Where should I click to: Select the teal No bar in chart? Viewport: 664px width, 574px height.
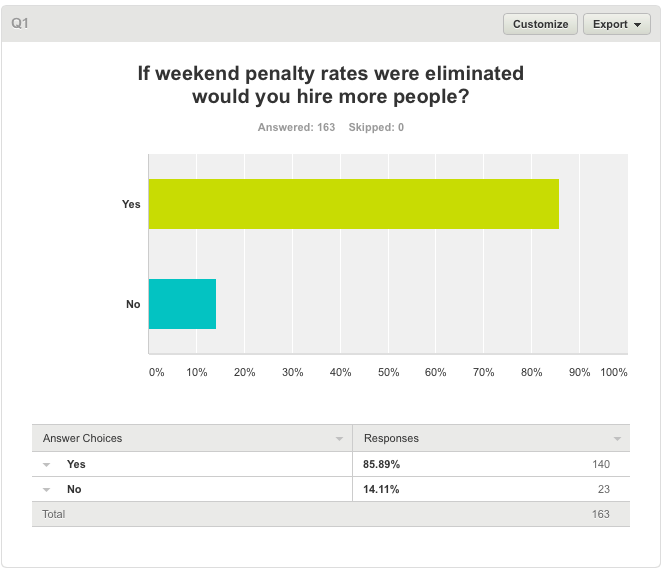click(x=182, y=304)
